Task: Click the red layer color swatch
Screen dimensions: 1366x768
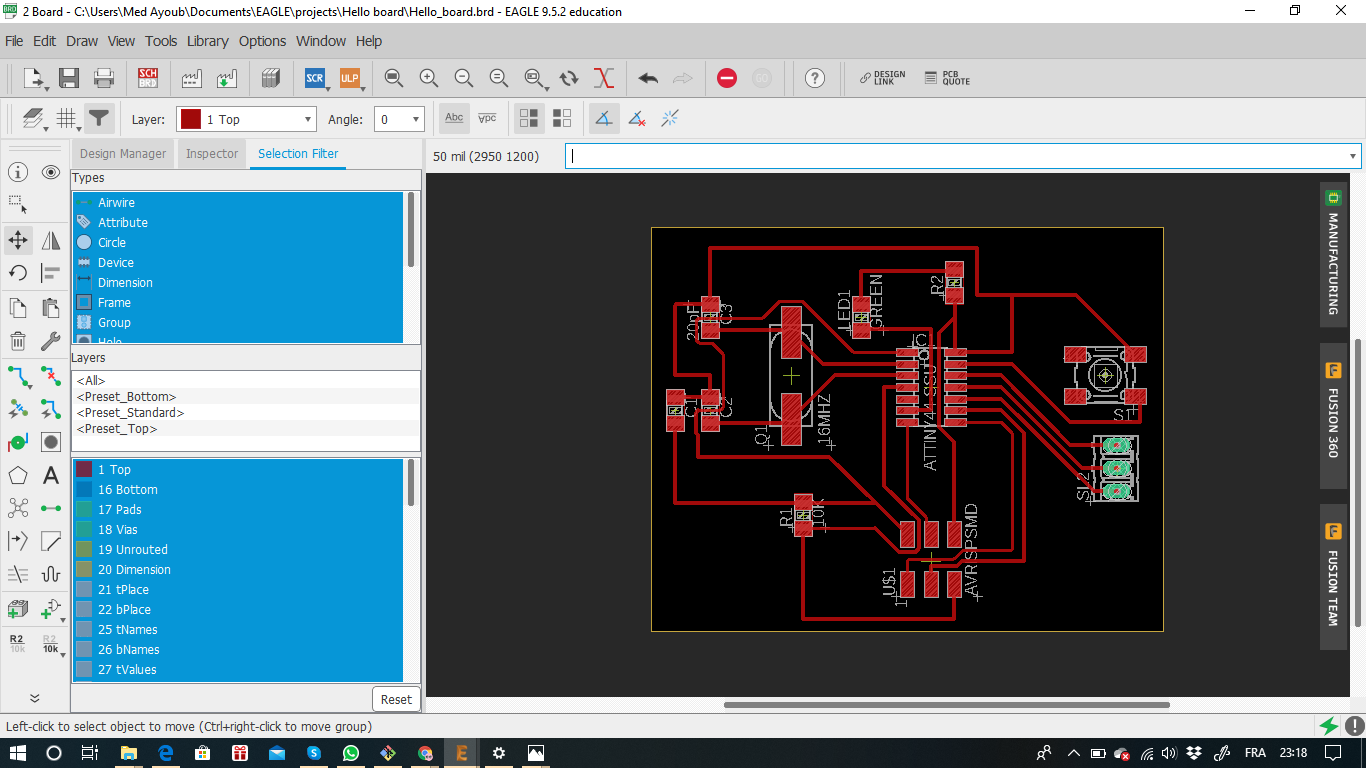Action: [190, 119]
